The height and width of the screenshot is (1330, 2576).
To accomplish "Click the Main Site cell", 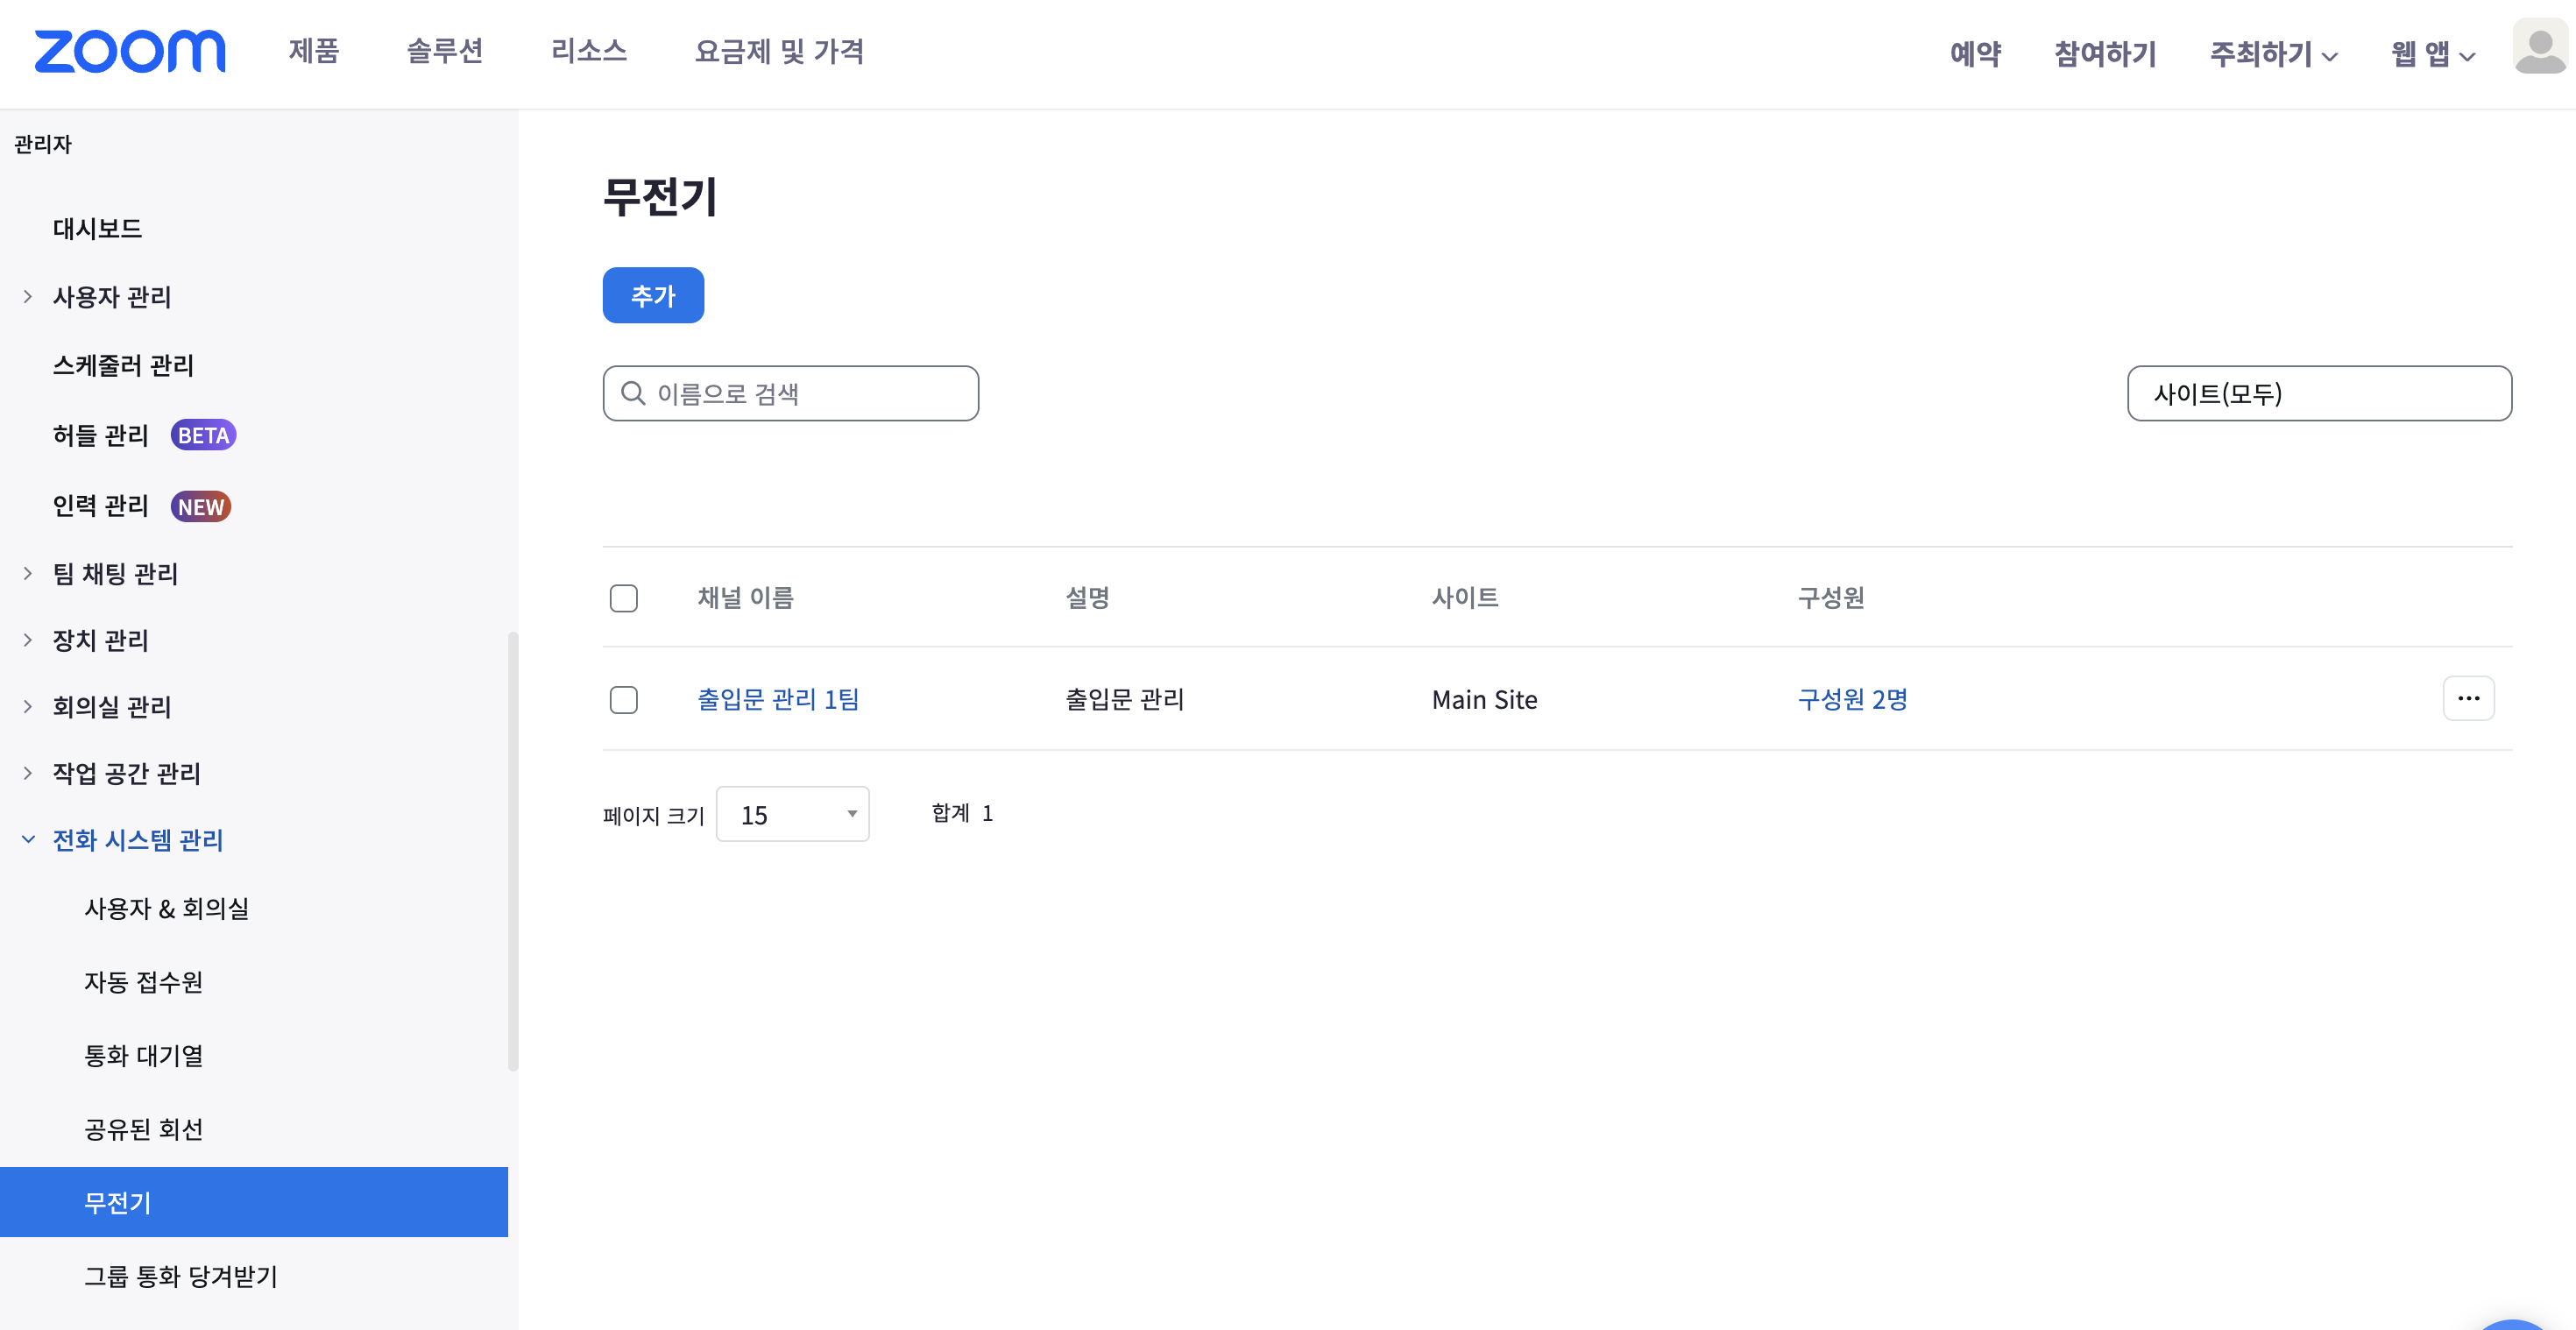I will tap(1484, 700).
